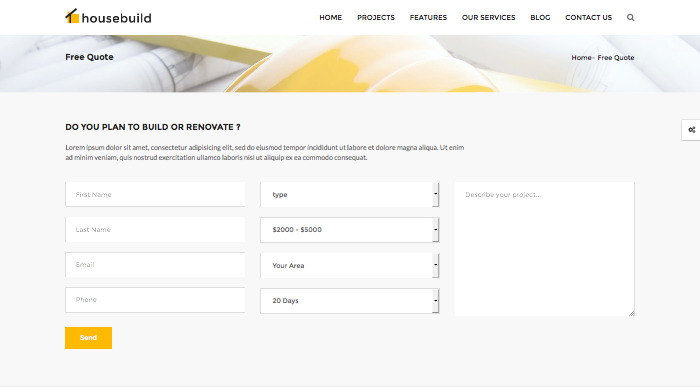The height and width of the screenshot is (387, 700).
Task: Click the Describe your project text area
Action: (x=545, y=249)
